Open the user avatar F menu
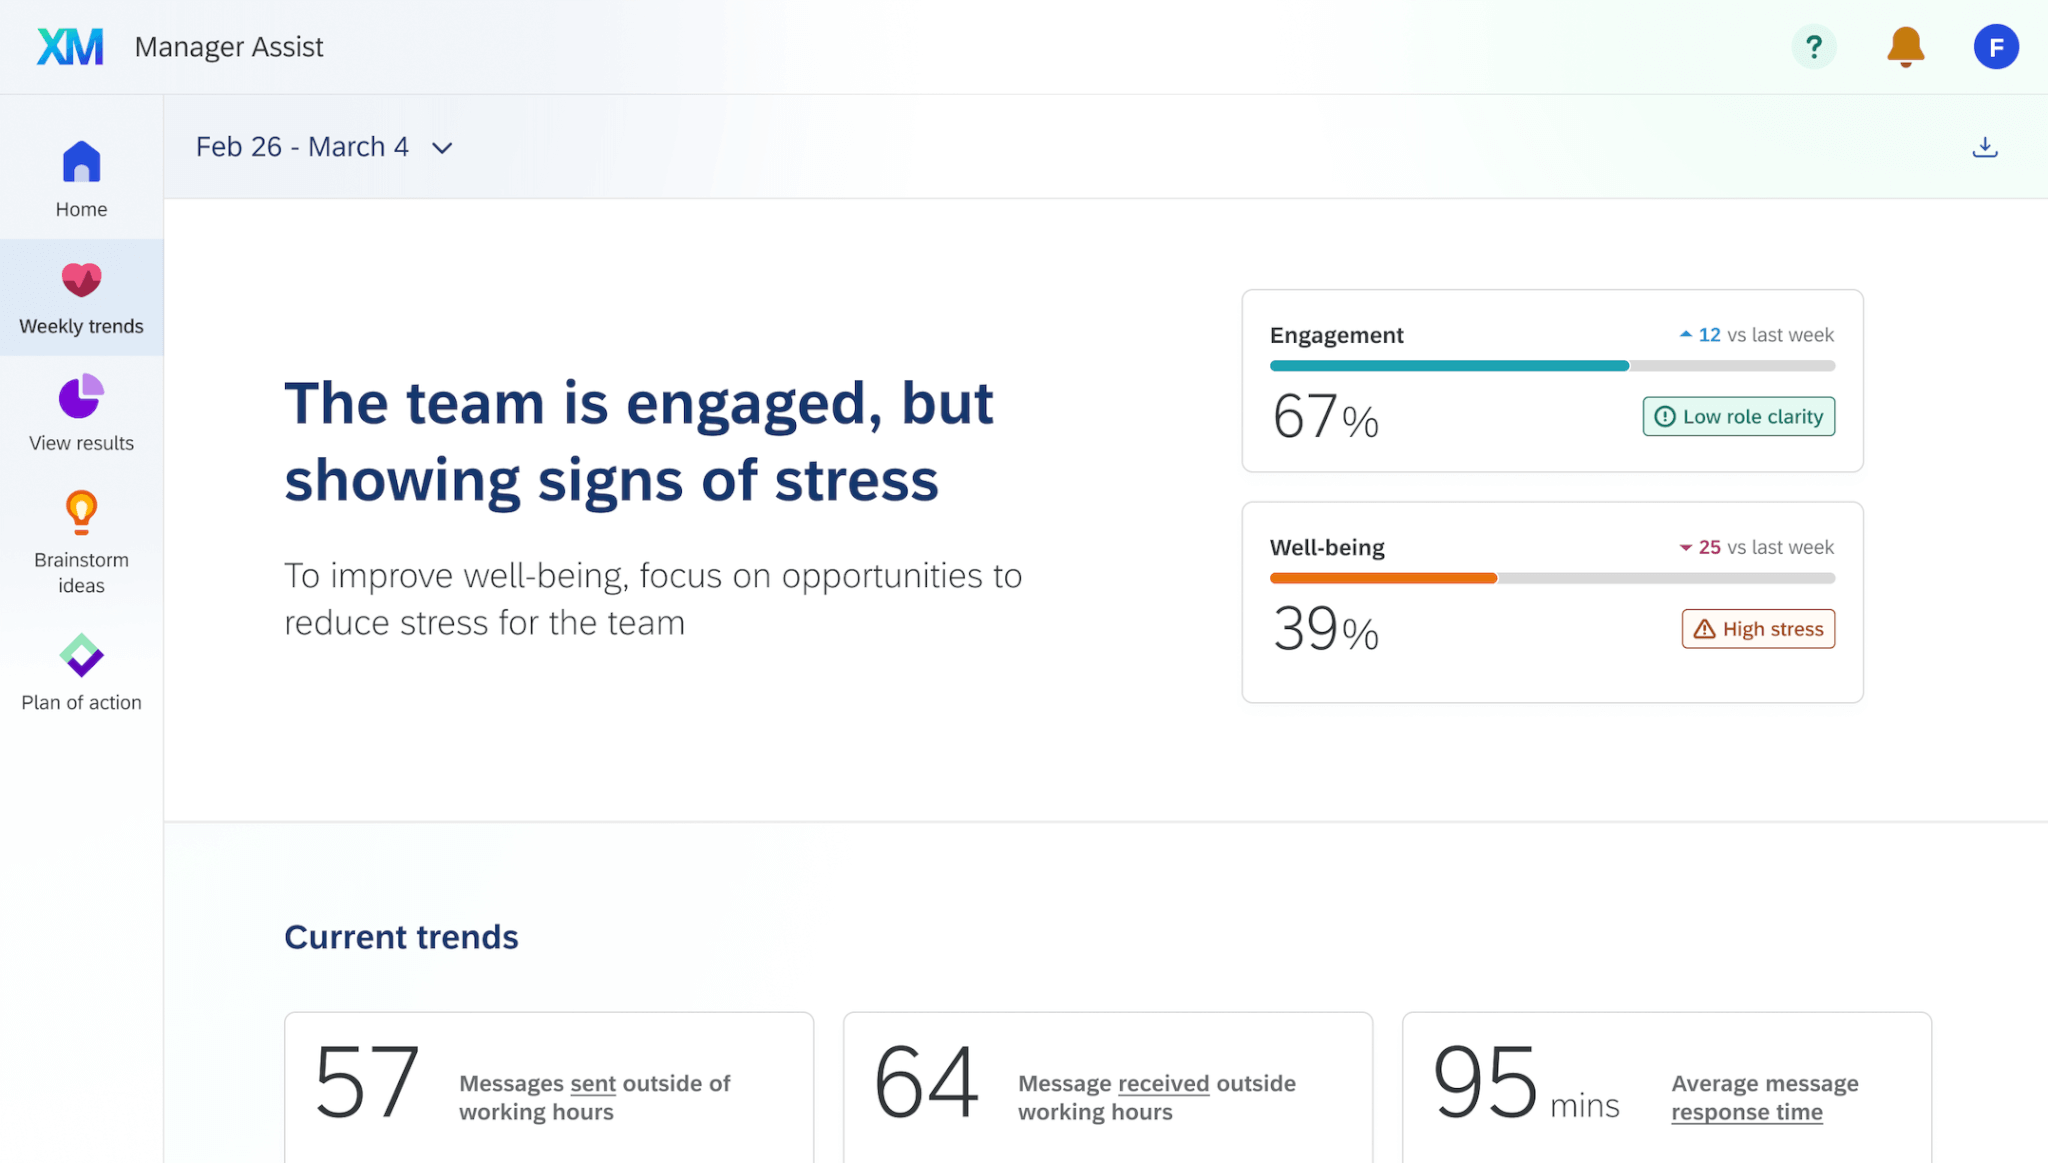2048x1163 pixels. click(x=1996, y=47)
